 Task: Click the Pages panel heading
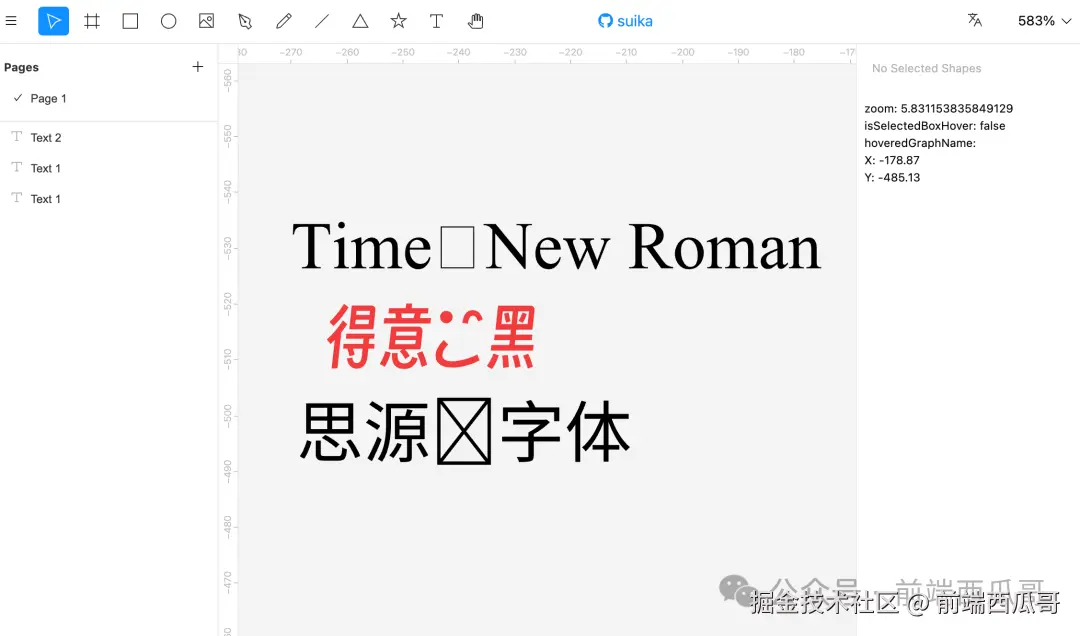tap(21, 67)
